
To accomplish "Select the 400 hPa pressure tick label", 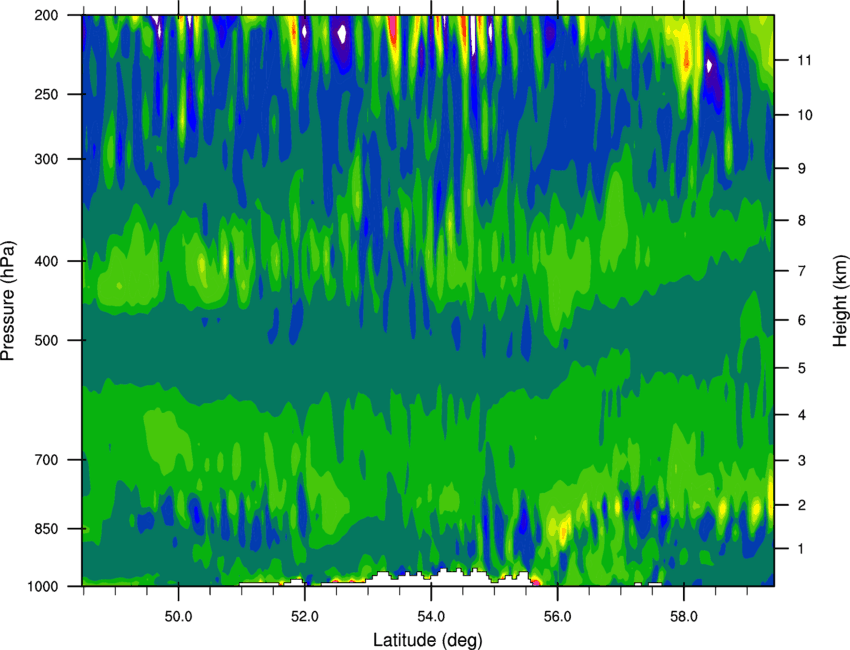I will 47,261.
